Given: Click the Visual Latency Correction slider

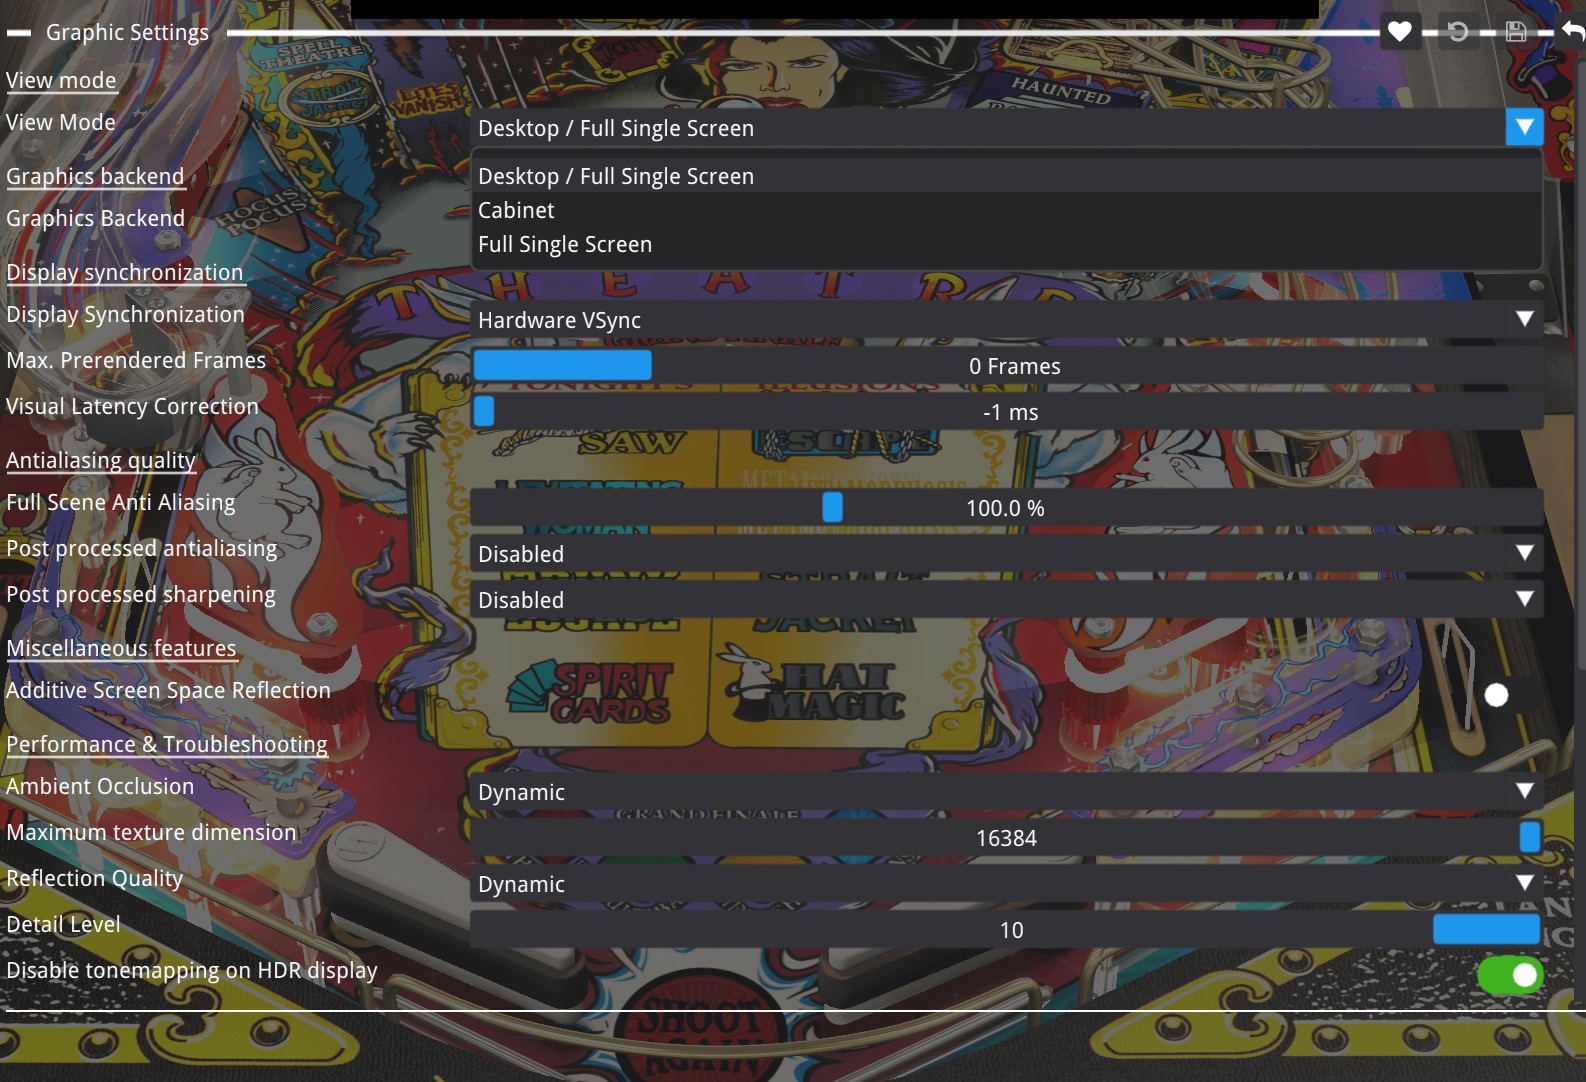Looking at the screenshot, I should pyautogui.click(x=1006, y=412).
